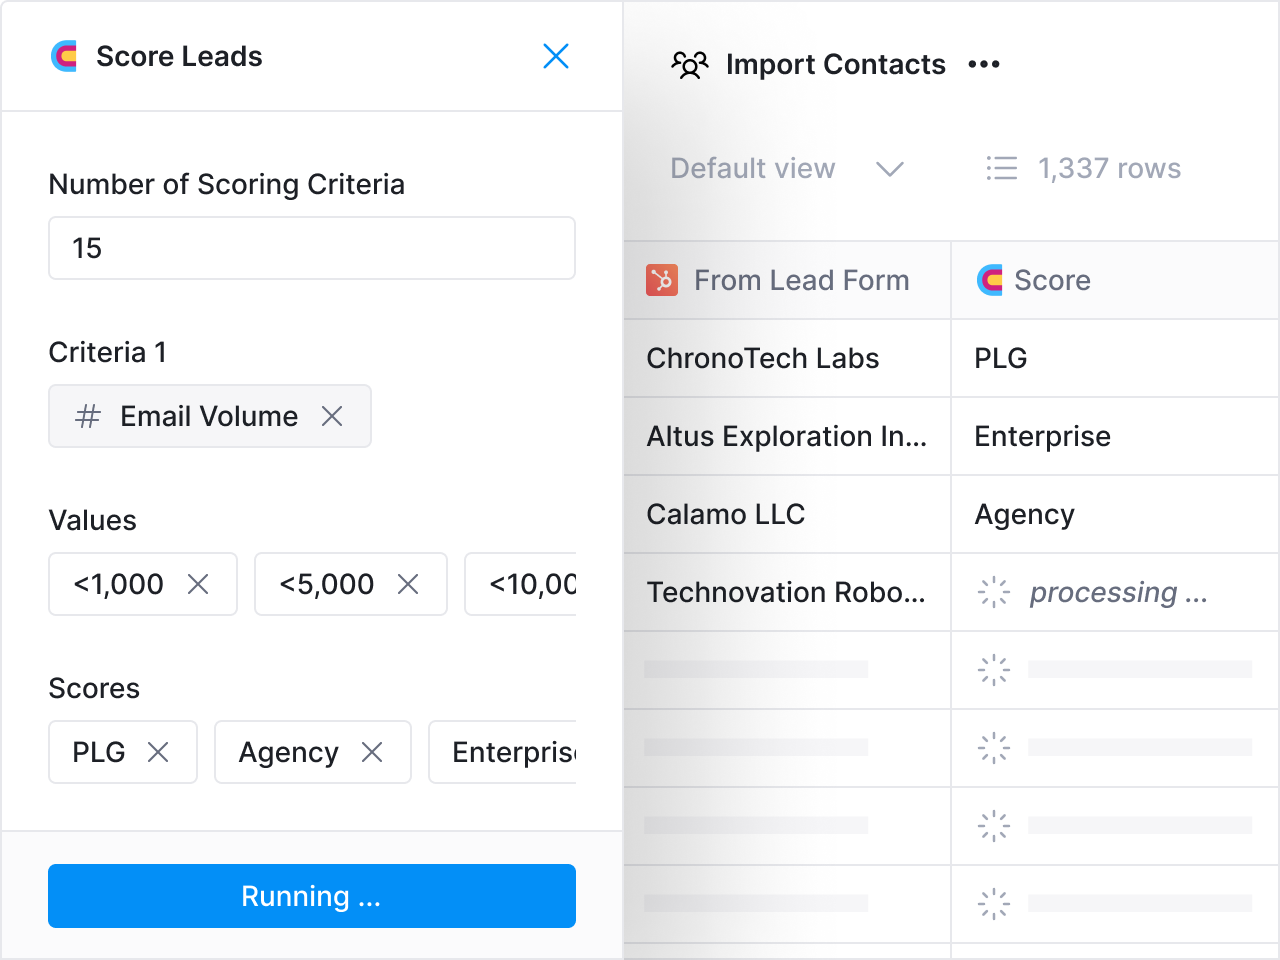The width and height of the screenshot is (1280, 960).
Task: Remove the Email Volume criteria chip
Action: point(333,416)
